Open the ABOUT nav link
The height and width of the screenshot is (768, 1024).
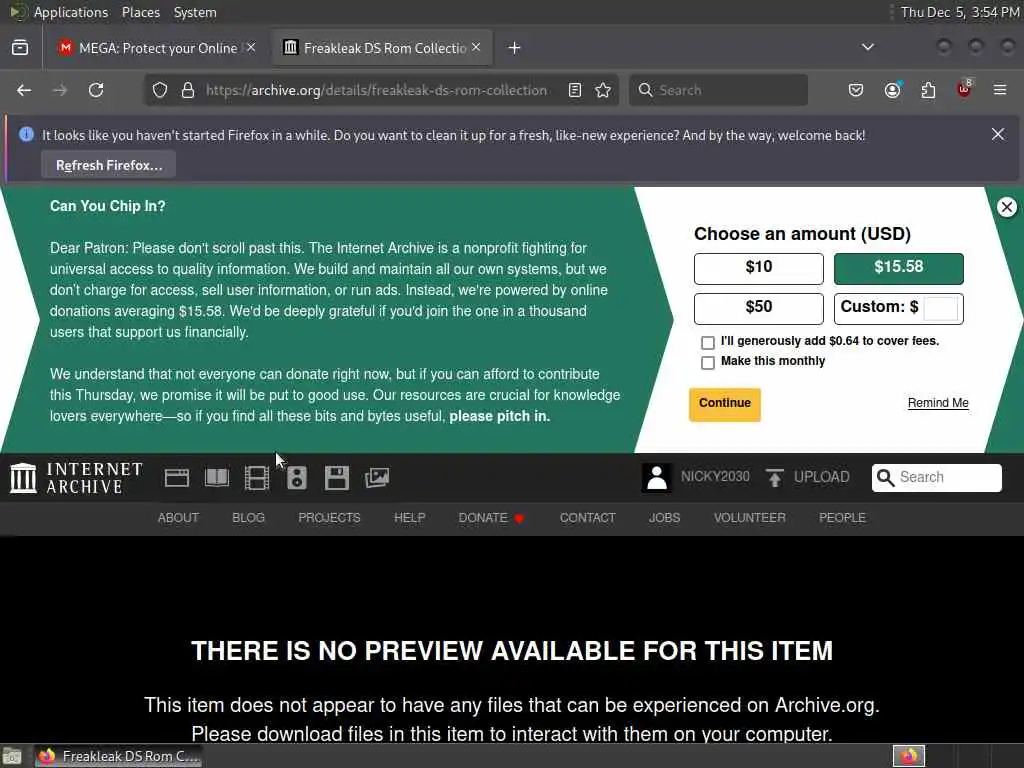point(178,518)
